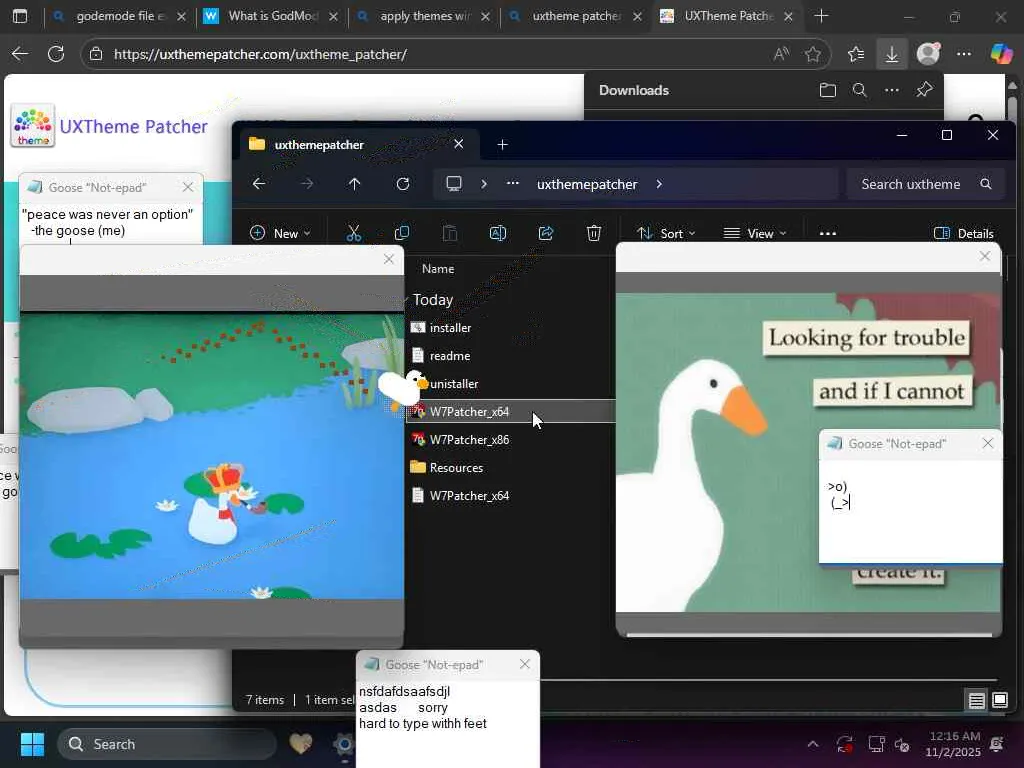The height and width of the screenshot is (768, 1024).
Task: Switch to the godemode file browser tab
Action: [120, 16]
